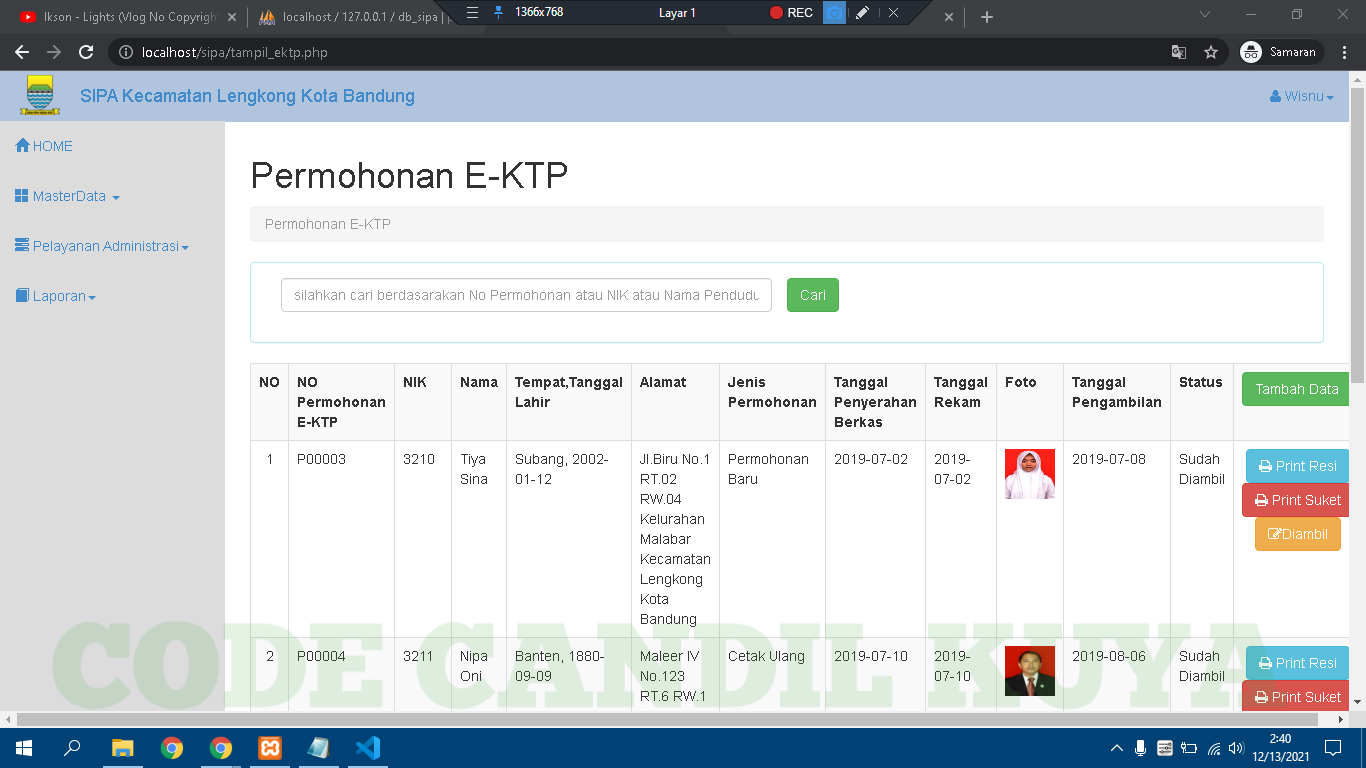Open Windows taskbar search
This screenshot has width=1366, height=768.
point(72,747)
